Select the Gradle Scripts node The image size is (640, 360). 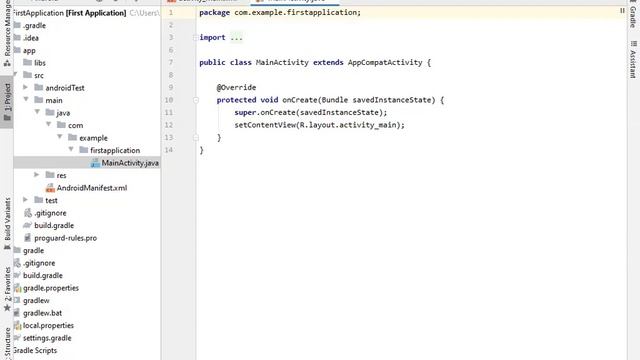pos(35,351)
